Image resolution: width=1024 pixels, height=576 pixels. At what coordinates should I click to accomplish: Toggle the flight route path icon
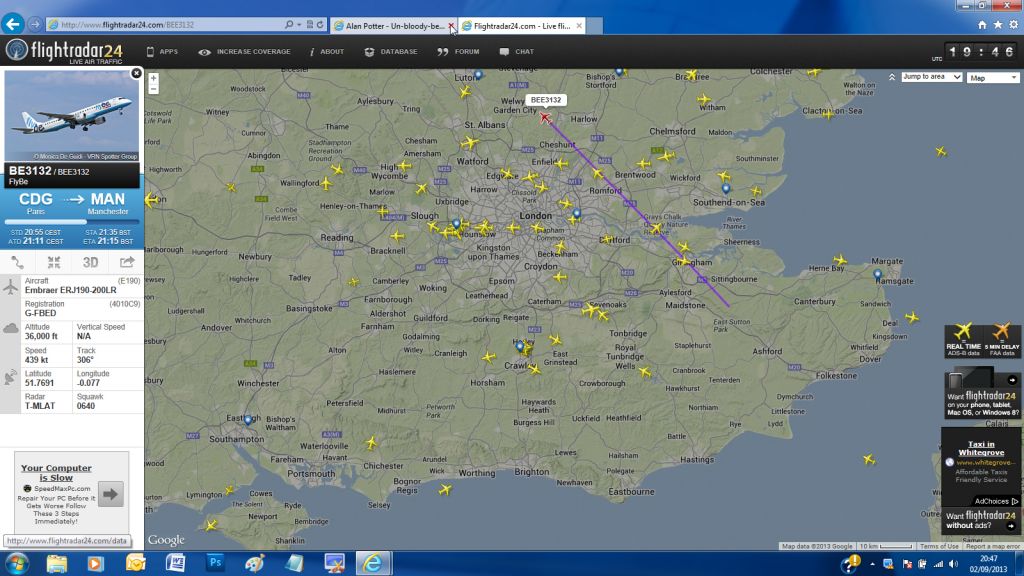(18, 263)
